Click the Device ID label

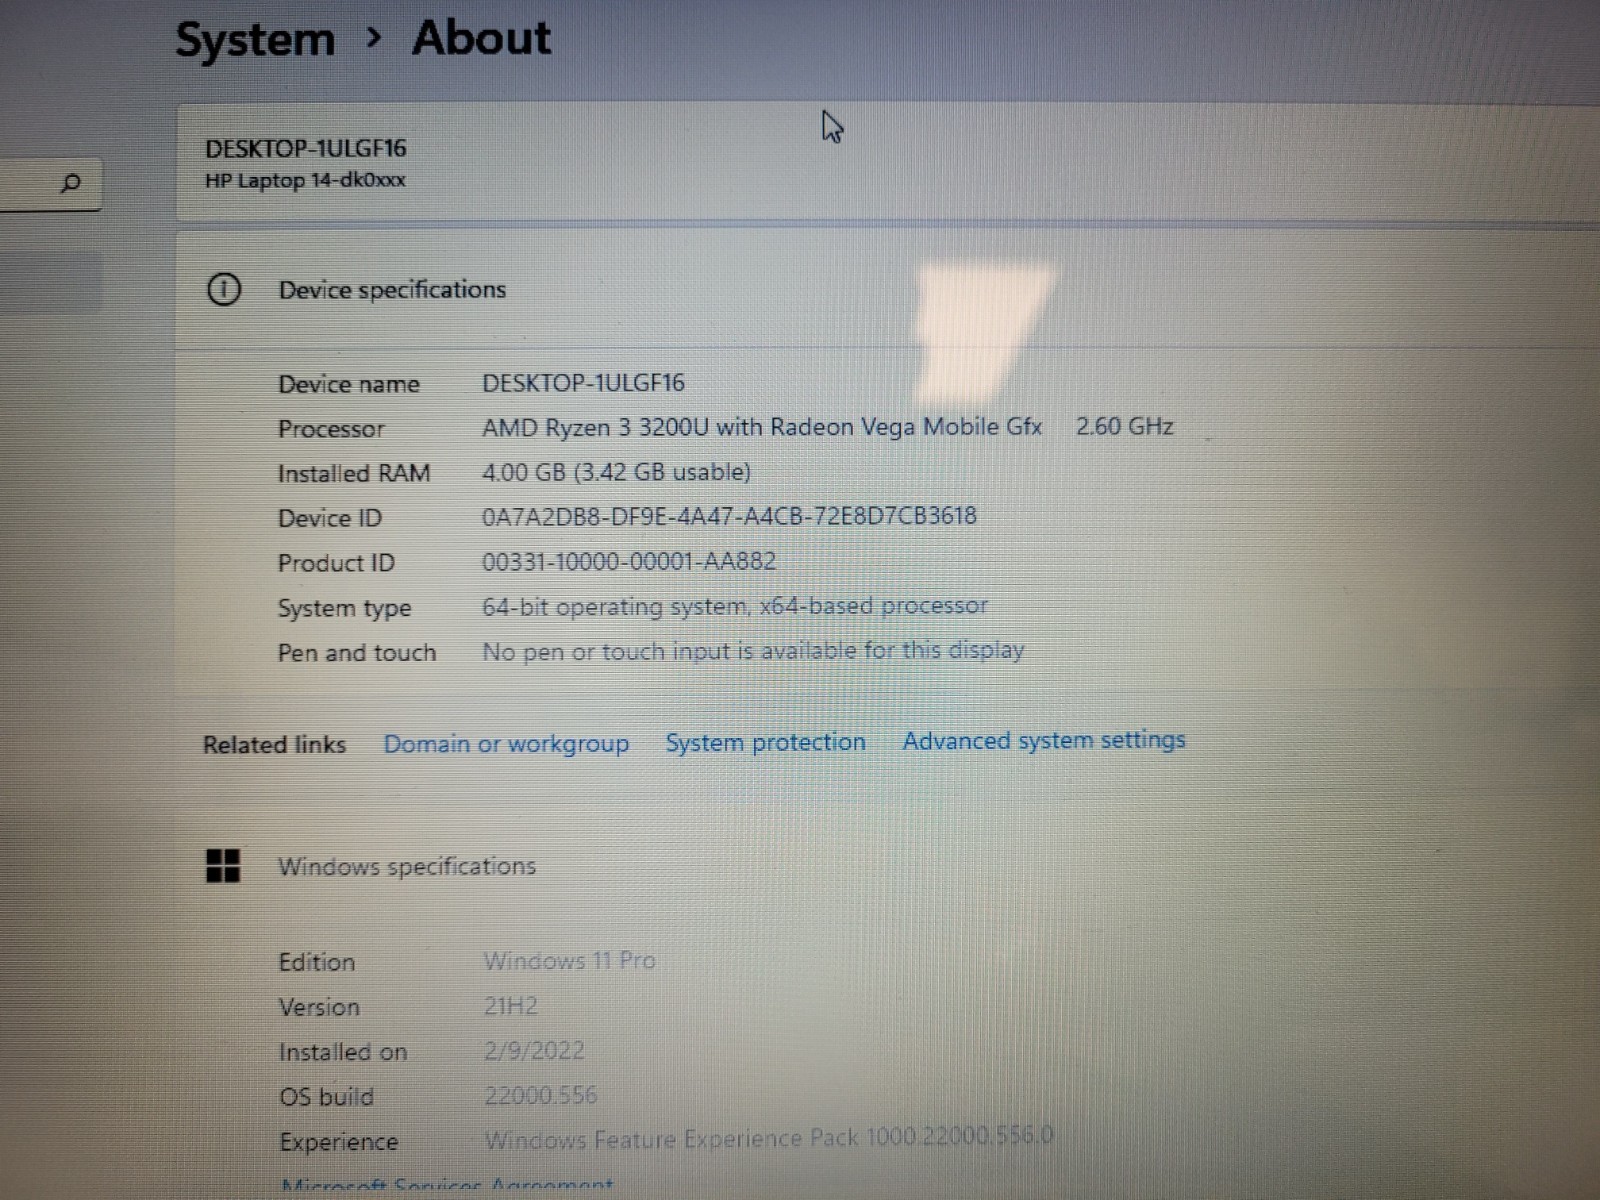coord(330,518)
